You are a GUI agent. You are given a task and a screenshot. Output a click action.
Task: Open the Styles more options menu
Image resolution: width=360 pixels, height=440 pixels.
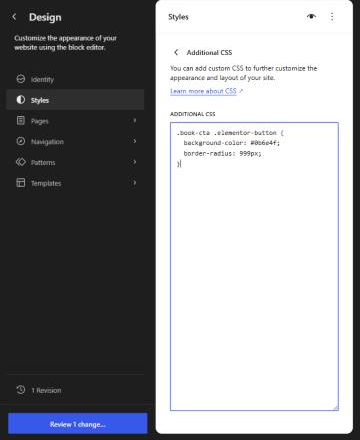coord(332,16)
